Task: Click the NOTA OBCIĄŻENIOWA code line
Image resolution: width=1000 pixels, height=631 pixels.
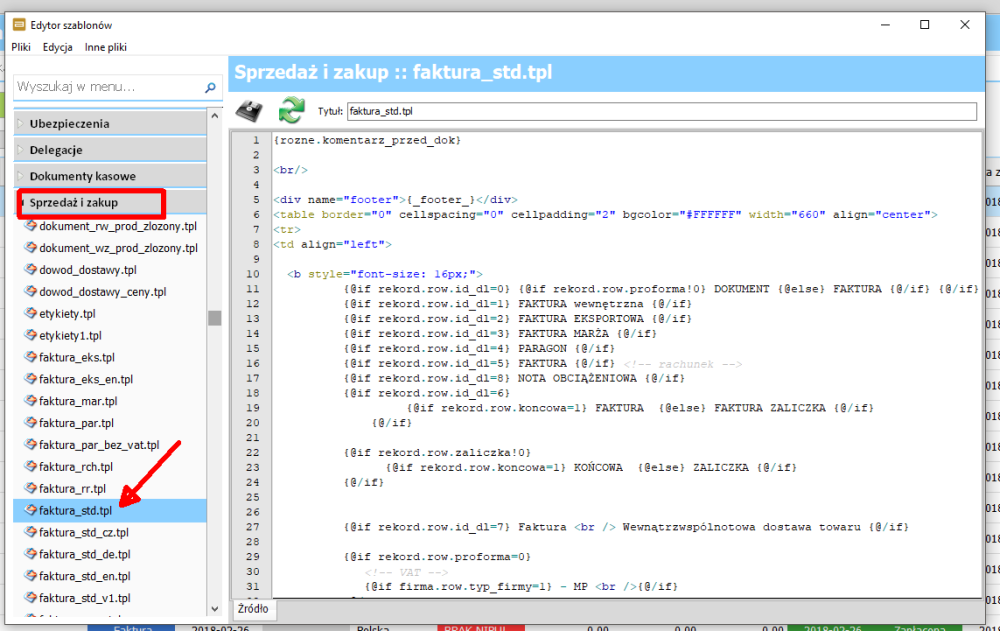Action: pyautogui.click(x=514, y=378)
